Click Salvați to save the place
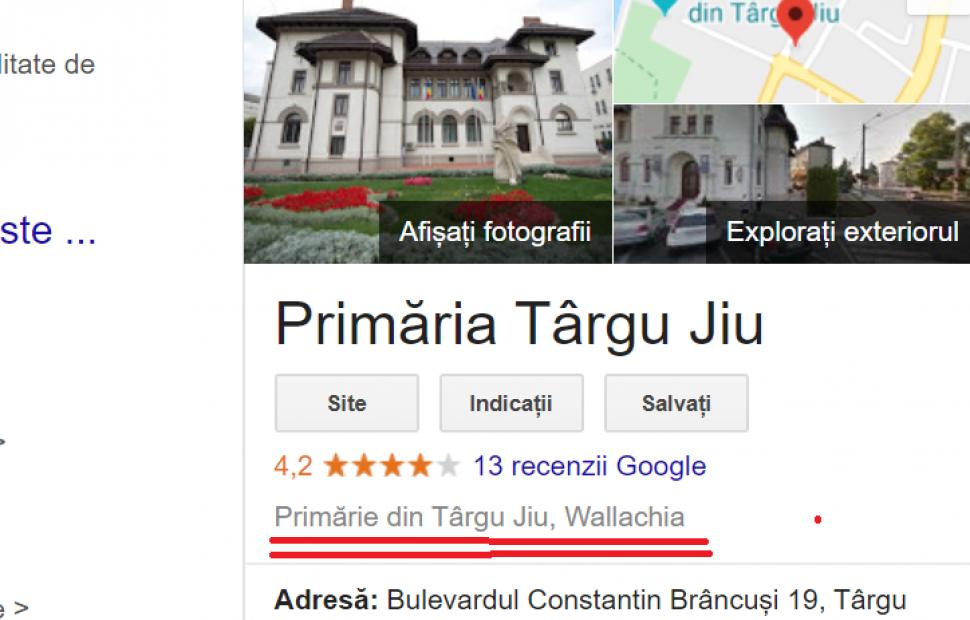The width and height of the screenshot is (970, 620). [676, 403]
